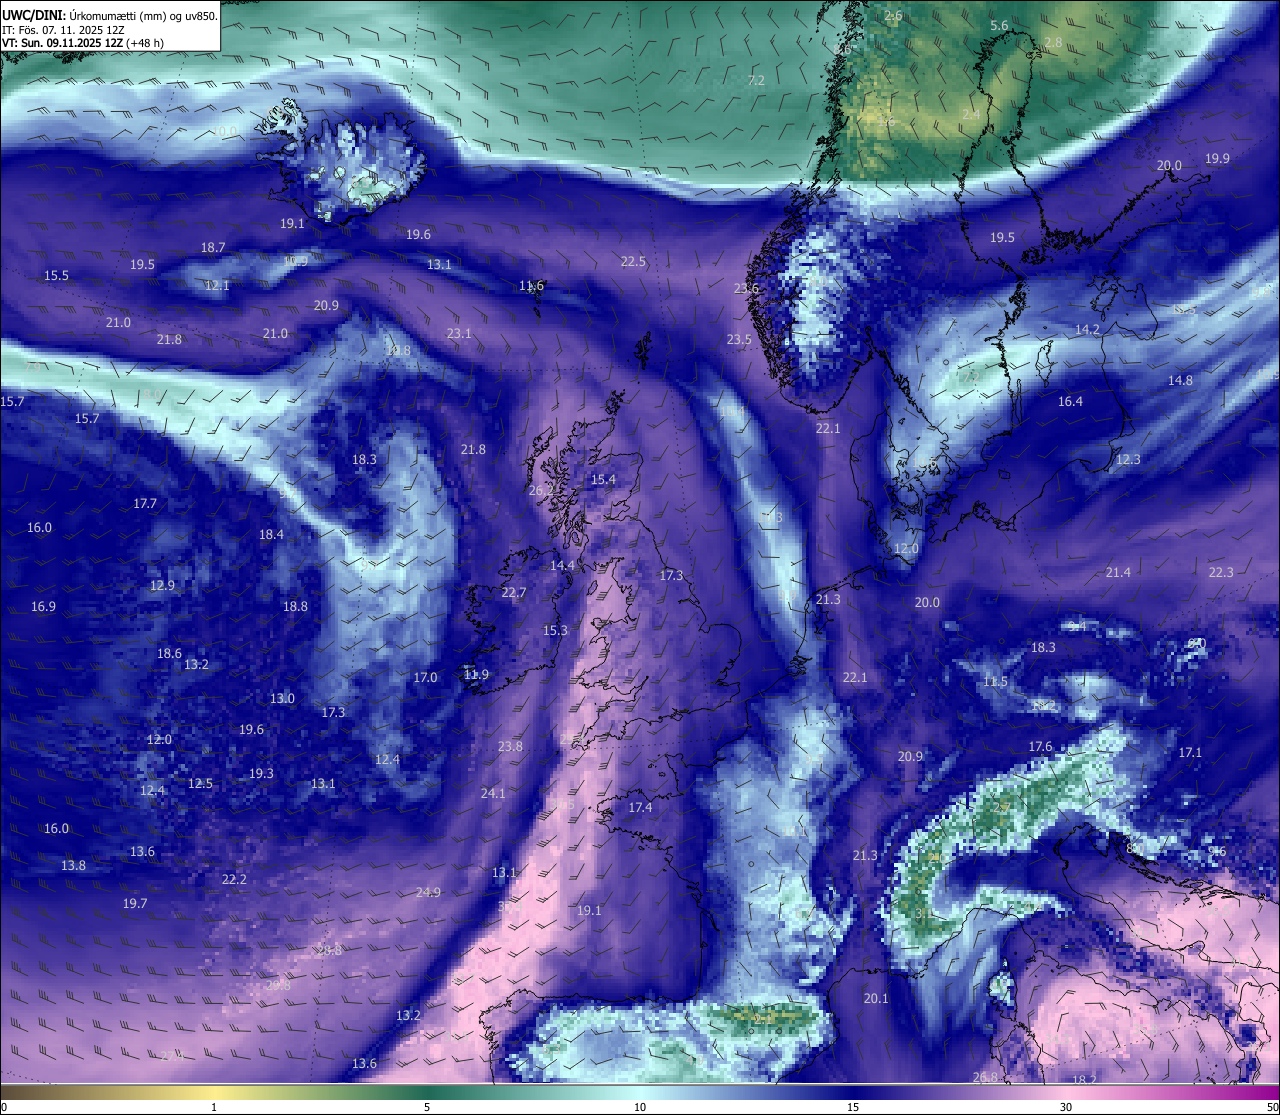Click the value 12.5 in the Atlantic
Viewport: 1280px width, 1115px height.
(x=200, y=783)
